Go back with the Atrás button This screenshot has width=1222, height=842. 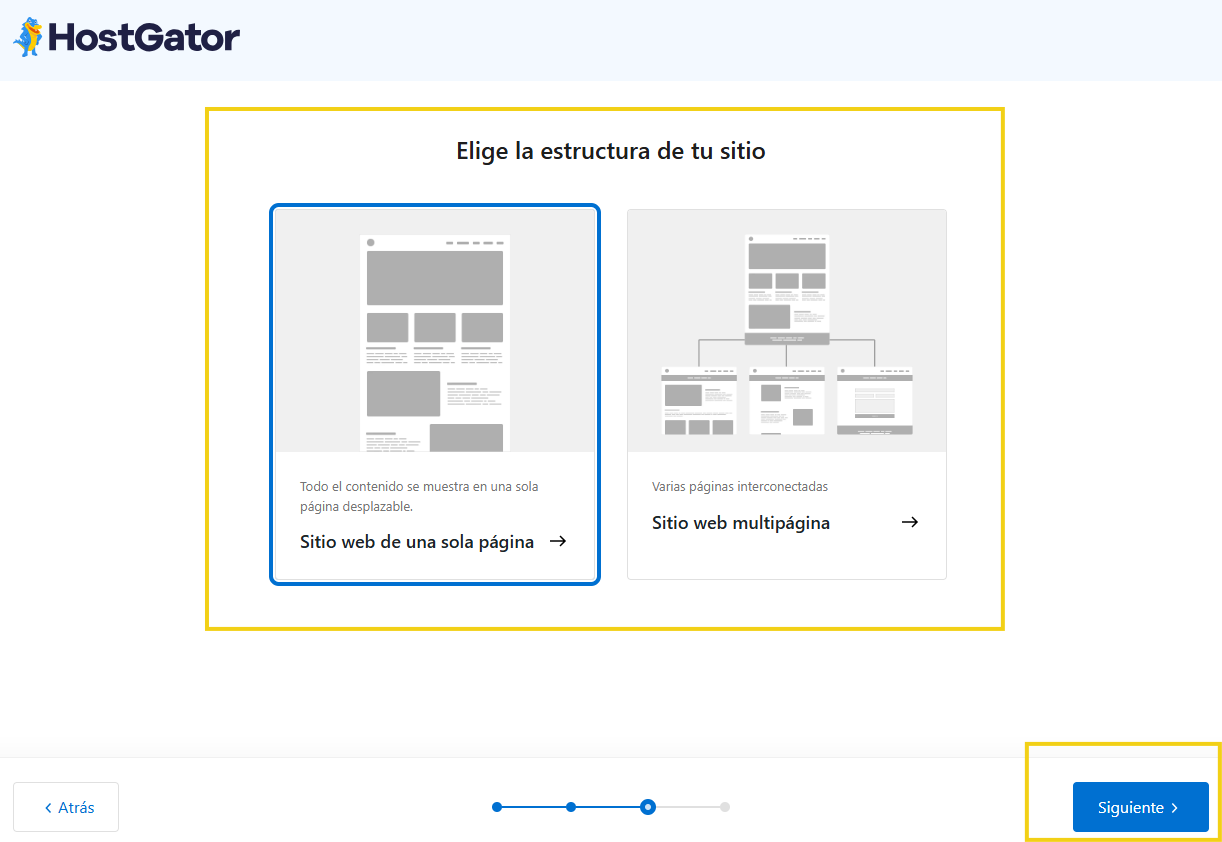[66, 807]
